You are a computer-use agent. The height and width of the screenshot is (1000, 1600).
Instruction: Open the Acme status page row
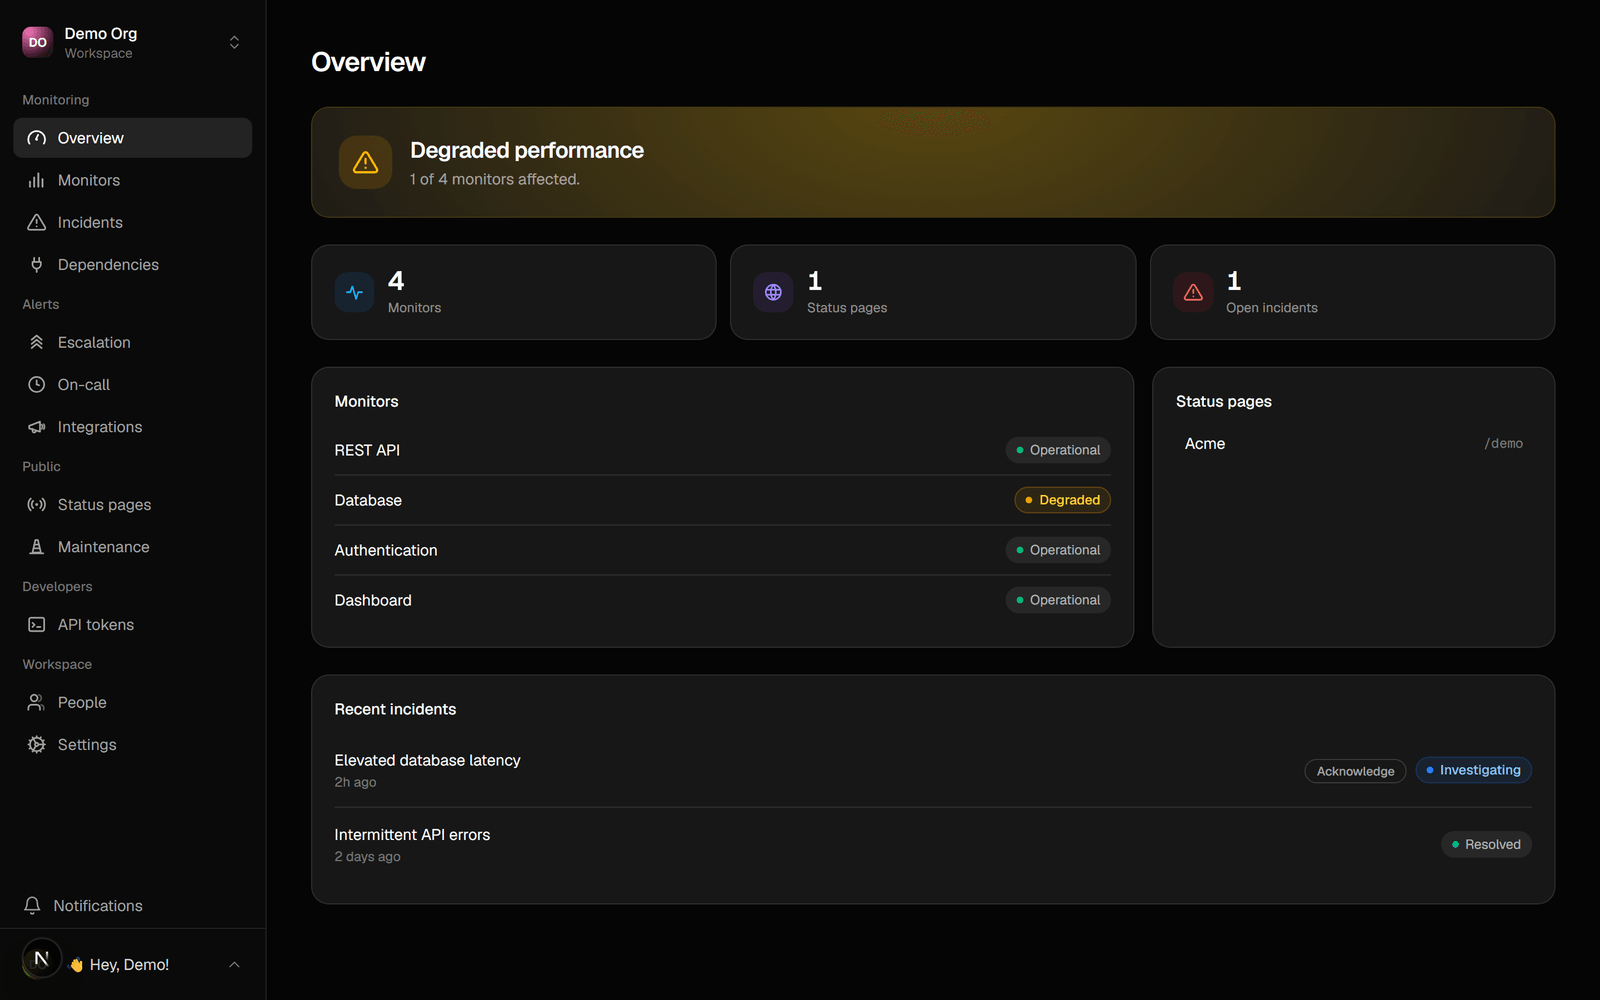(x=1354, y=444)
